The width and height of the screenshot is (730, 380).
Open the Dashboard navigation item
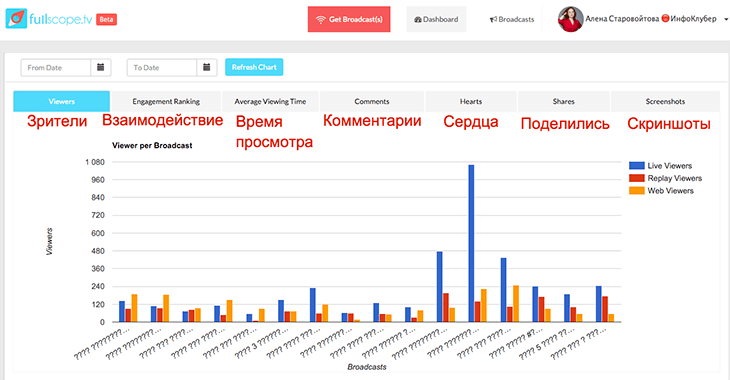pyautogui.click(x=436, y=19)
